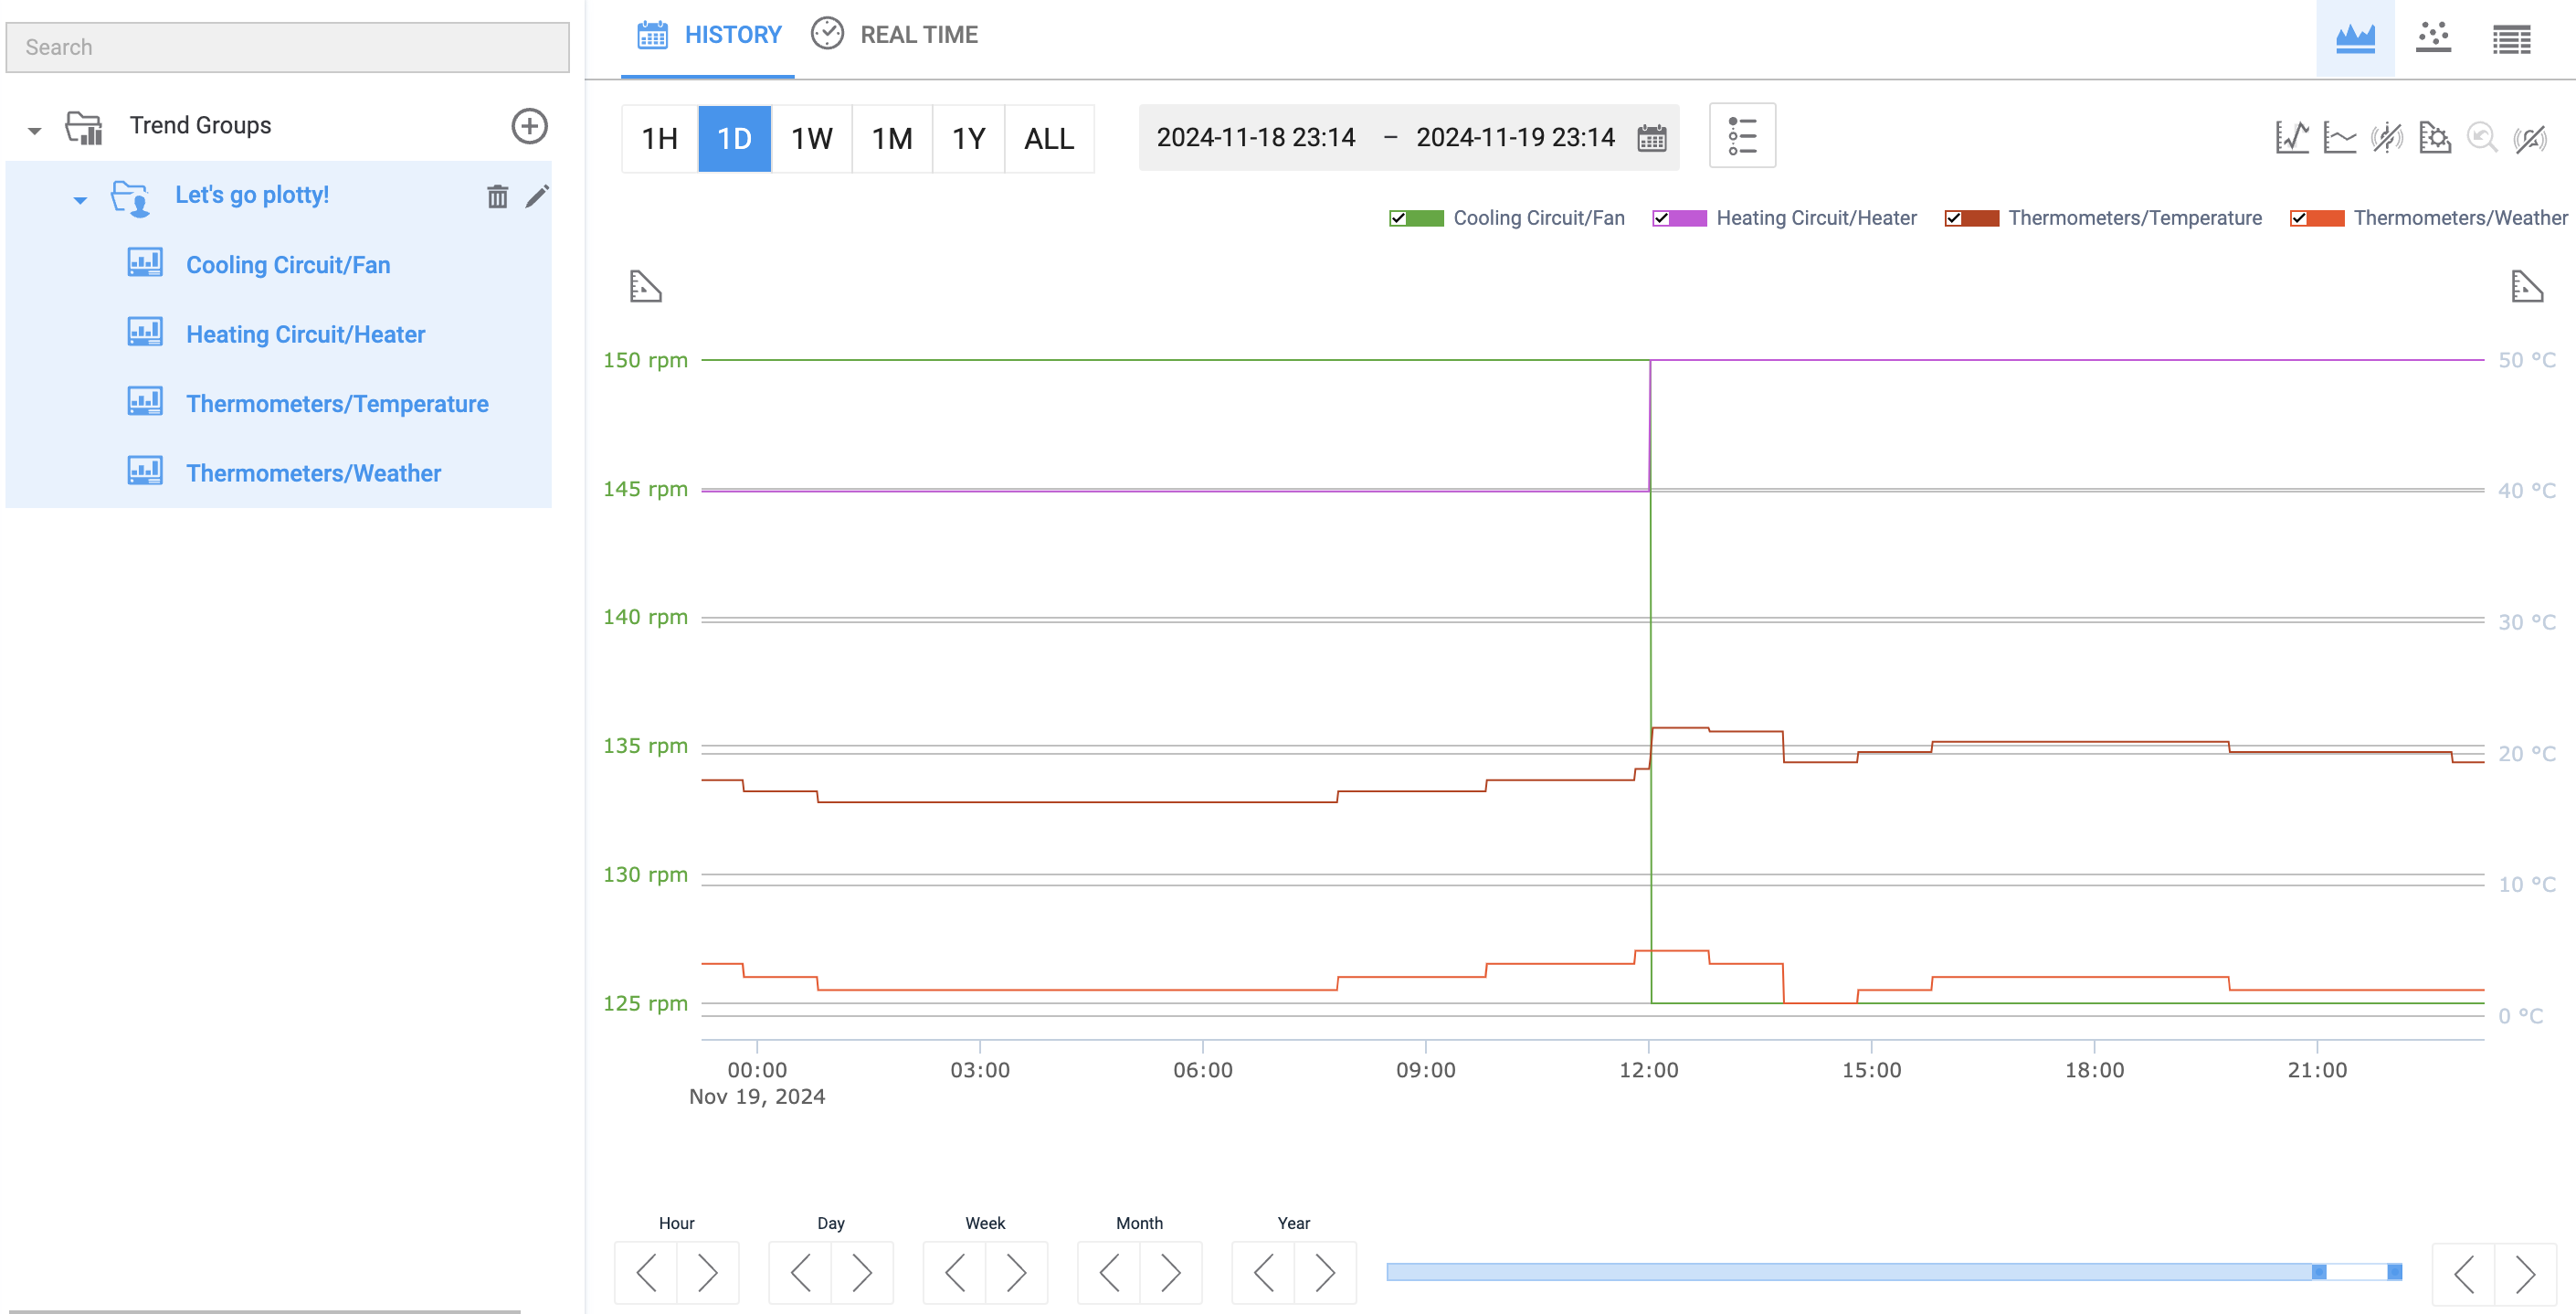Screen dimensions: 2576x1314
Task: Select the 1Y time range
Action: coord(968,138)
